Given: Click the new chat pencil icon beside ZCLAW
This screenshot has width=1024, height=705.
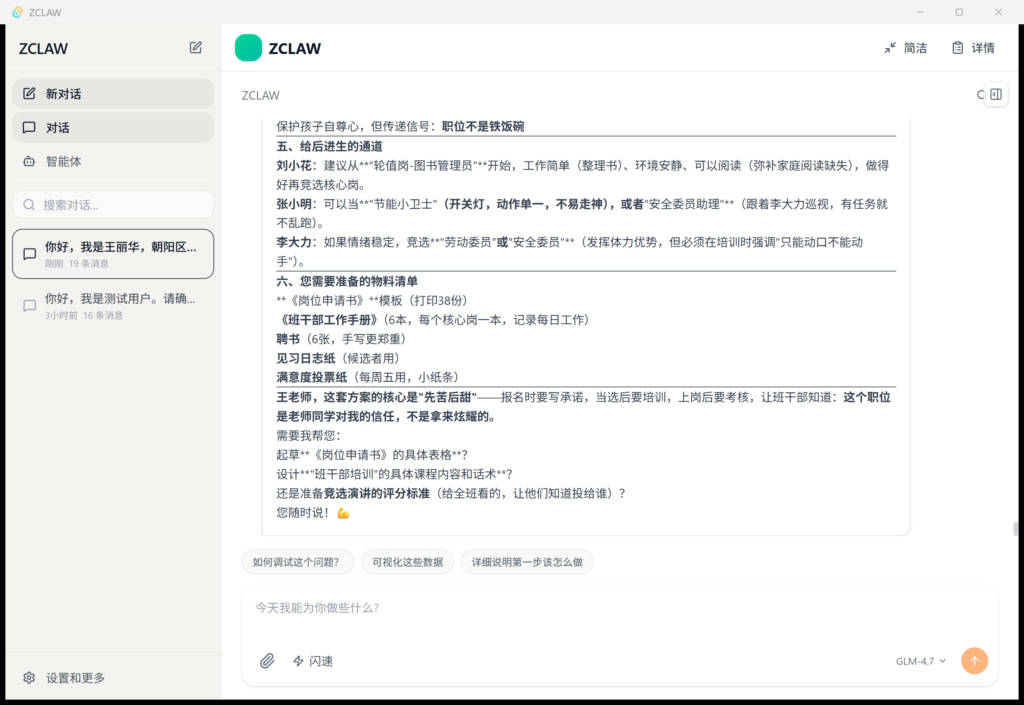Looking at the screenshot, I should (x=195, y=47).
